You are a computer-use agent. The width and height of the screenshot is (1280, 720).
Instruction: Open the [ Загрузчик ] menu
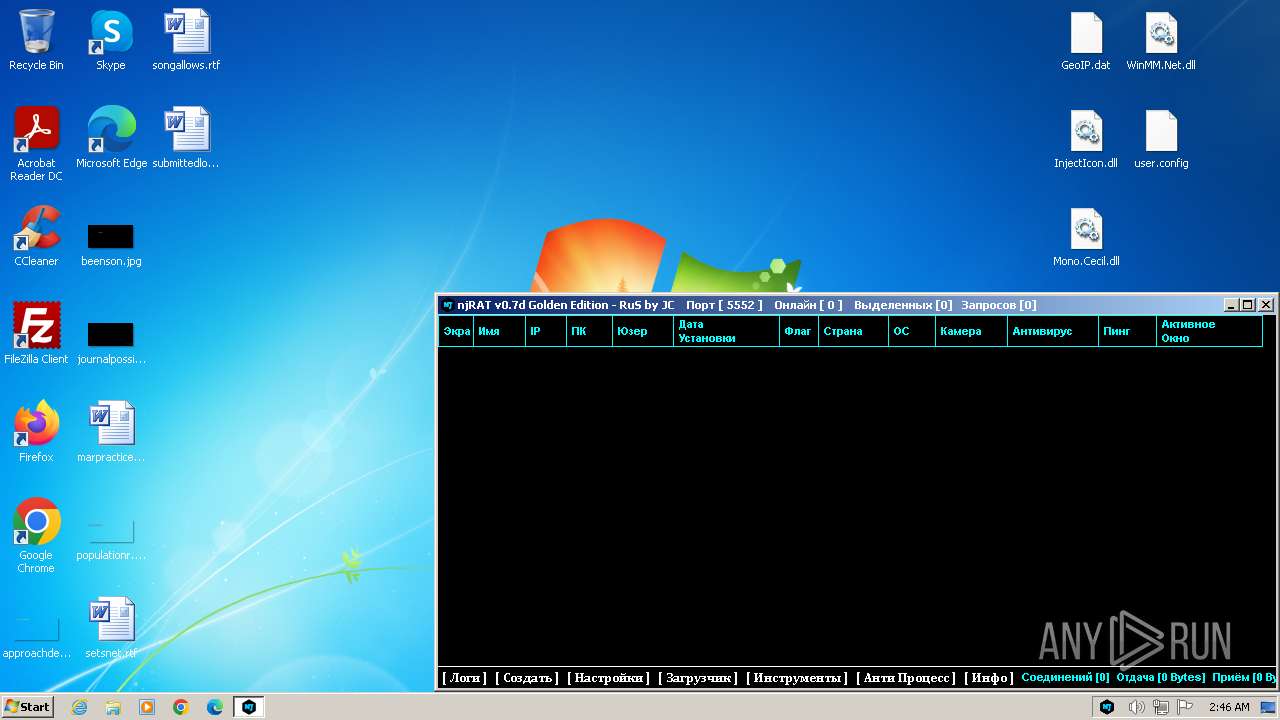(698, 678)
